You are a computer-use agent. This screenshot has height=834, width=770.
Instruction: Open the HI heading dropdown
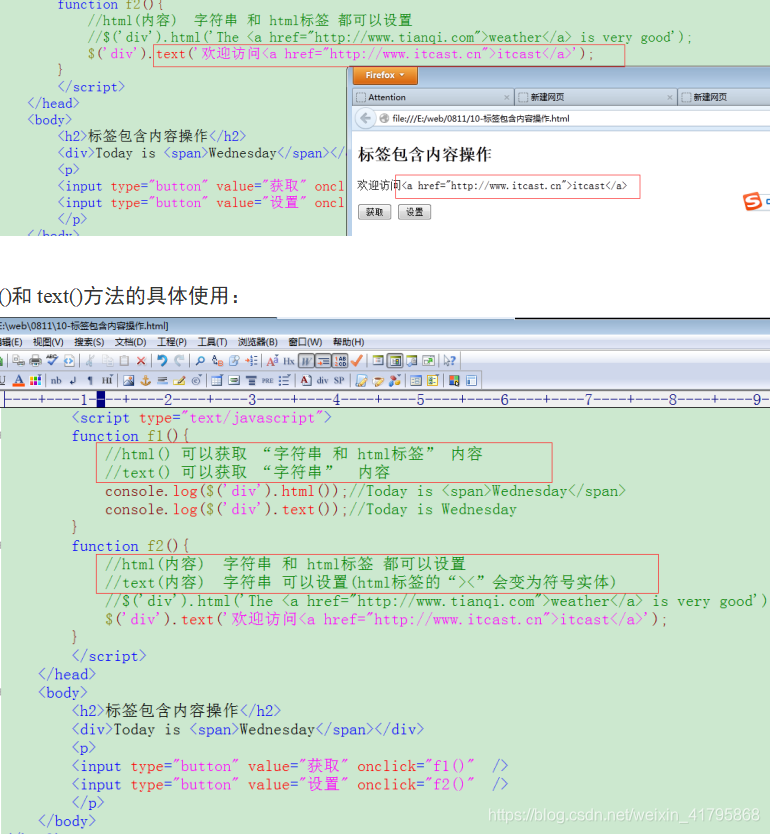click(107, 380)
